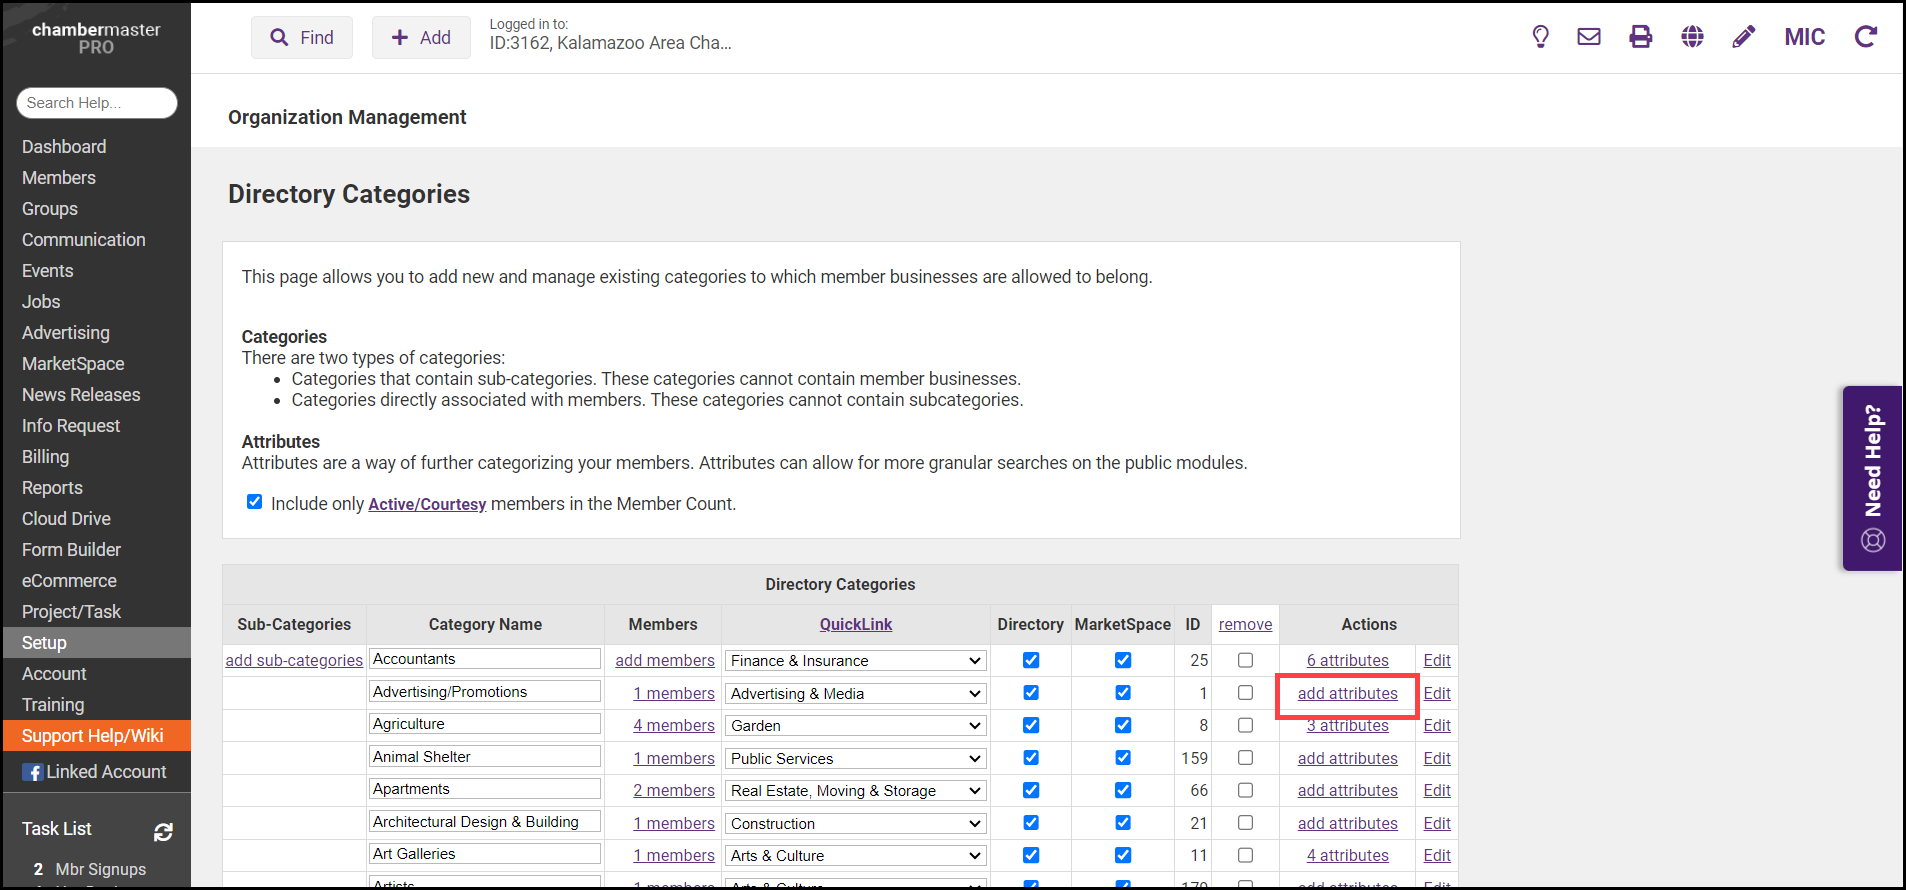1906x890 pixels.
Task: Open the envelope mail icon
Action: [1589, 37]
